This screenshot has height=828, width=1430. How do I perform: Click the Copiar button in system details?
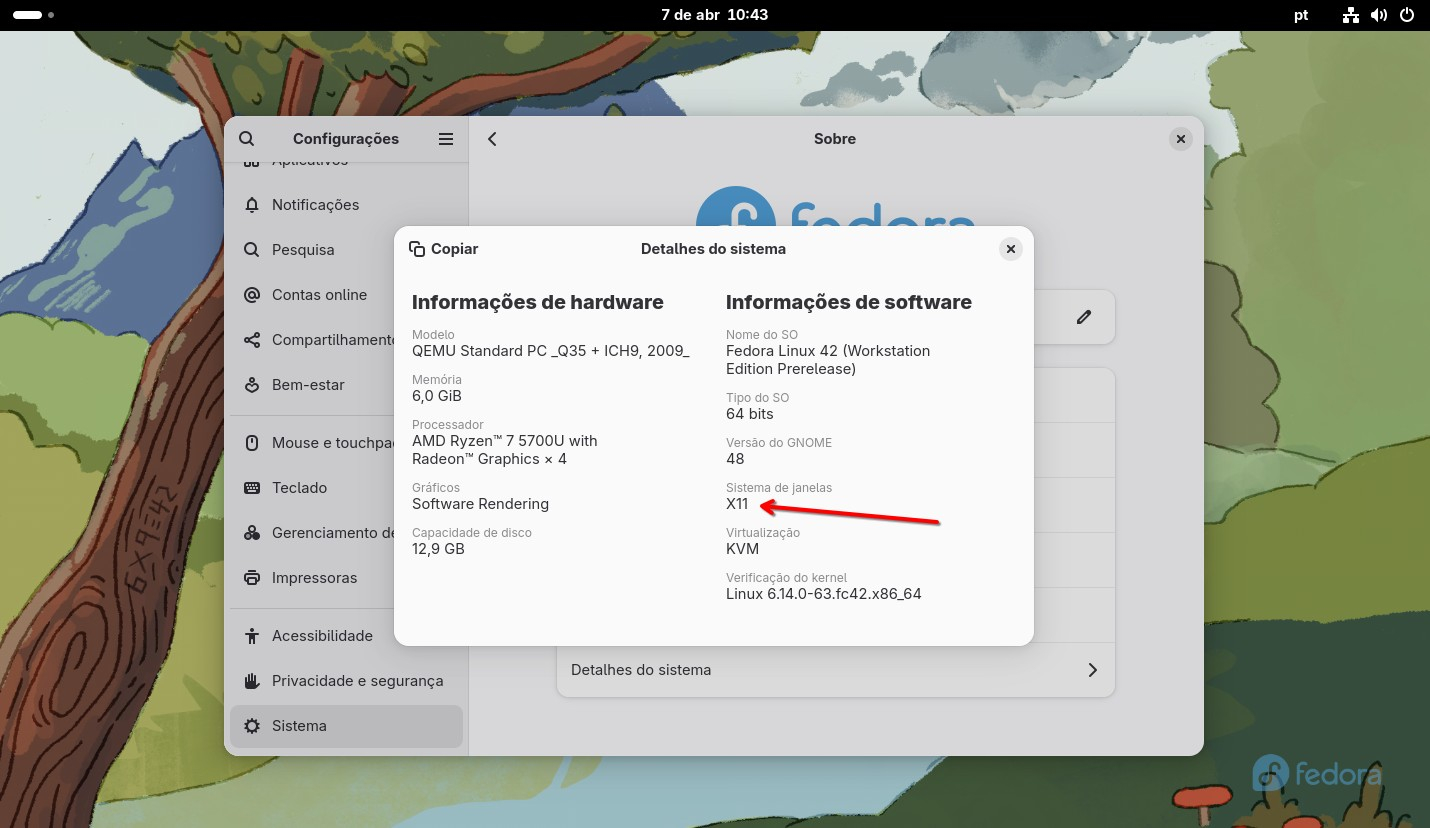pos(444,249)
